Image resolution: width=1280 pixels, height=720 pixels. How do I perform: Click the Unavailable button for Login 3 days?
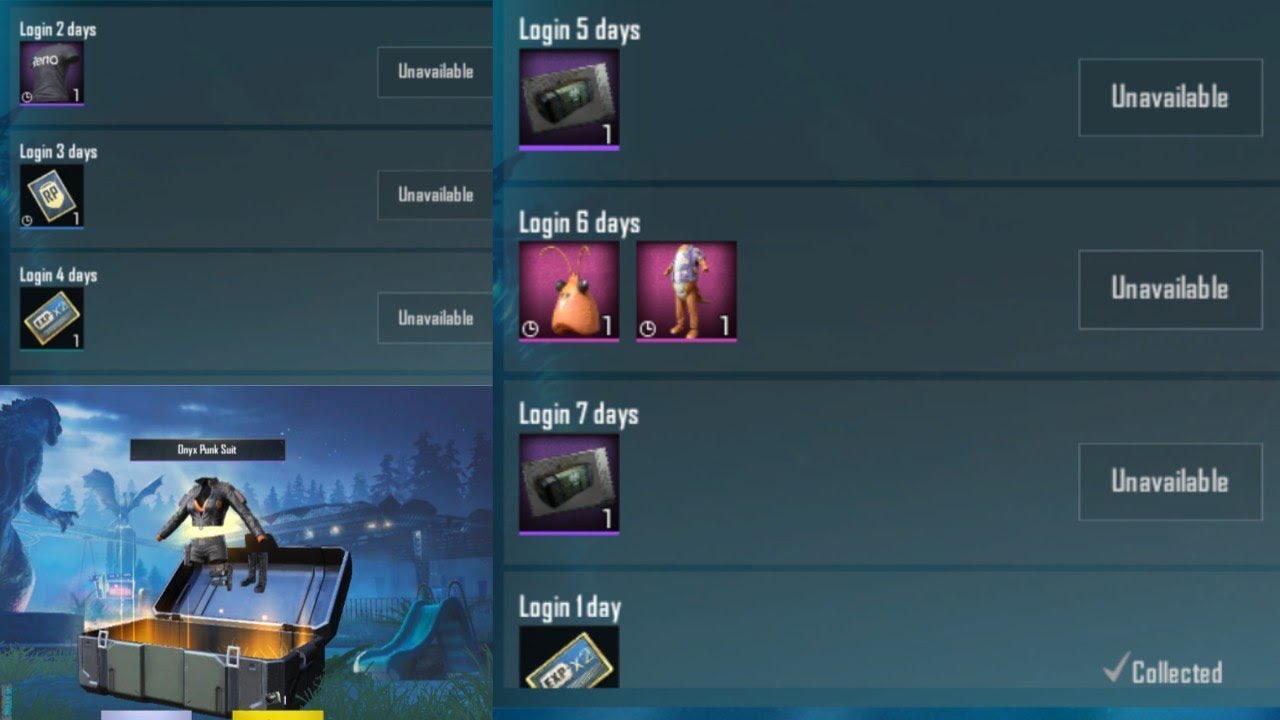[435, 195]
